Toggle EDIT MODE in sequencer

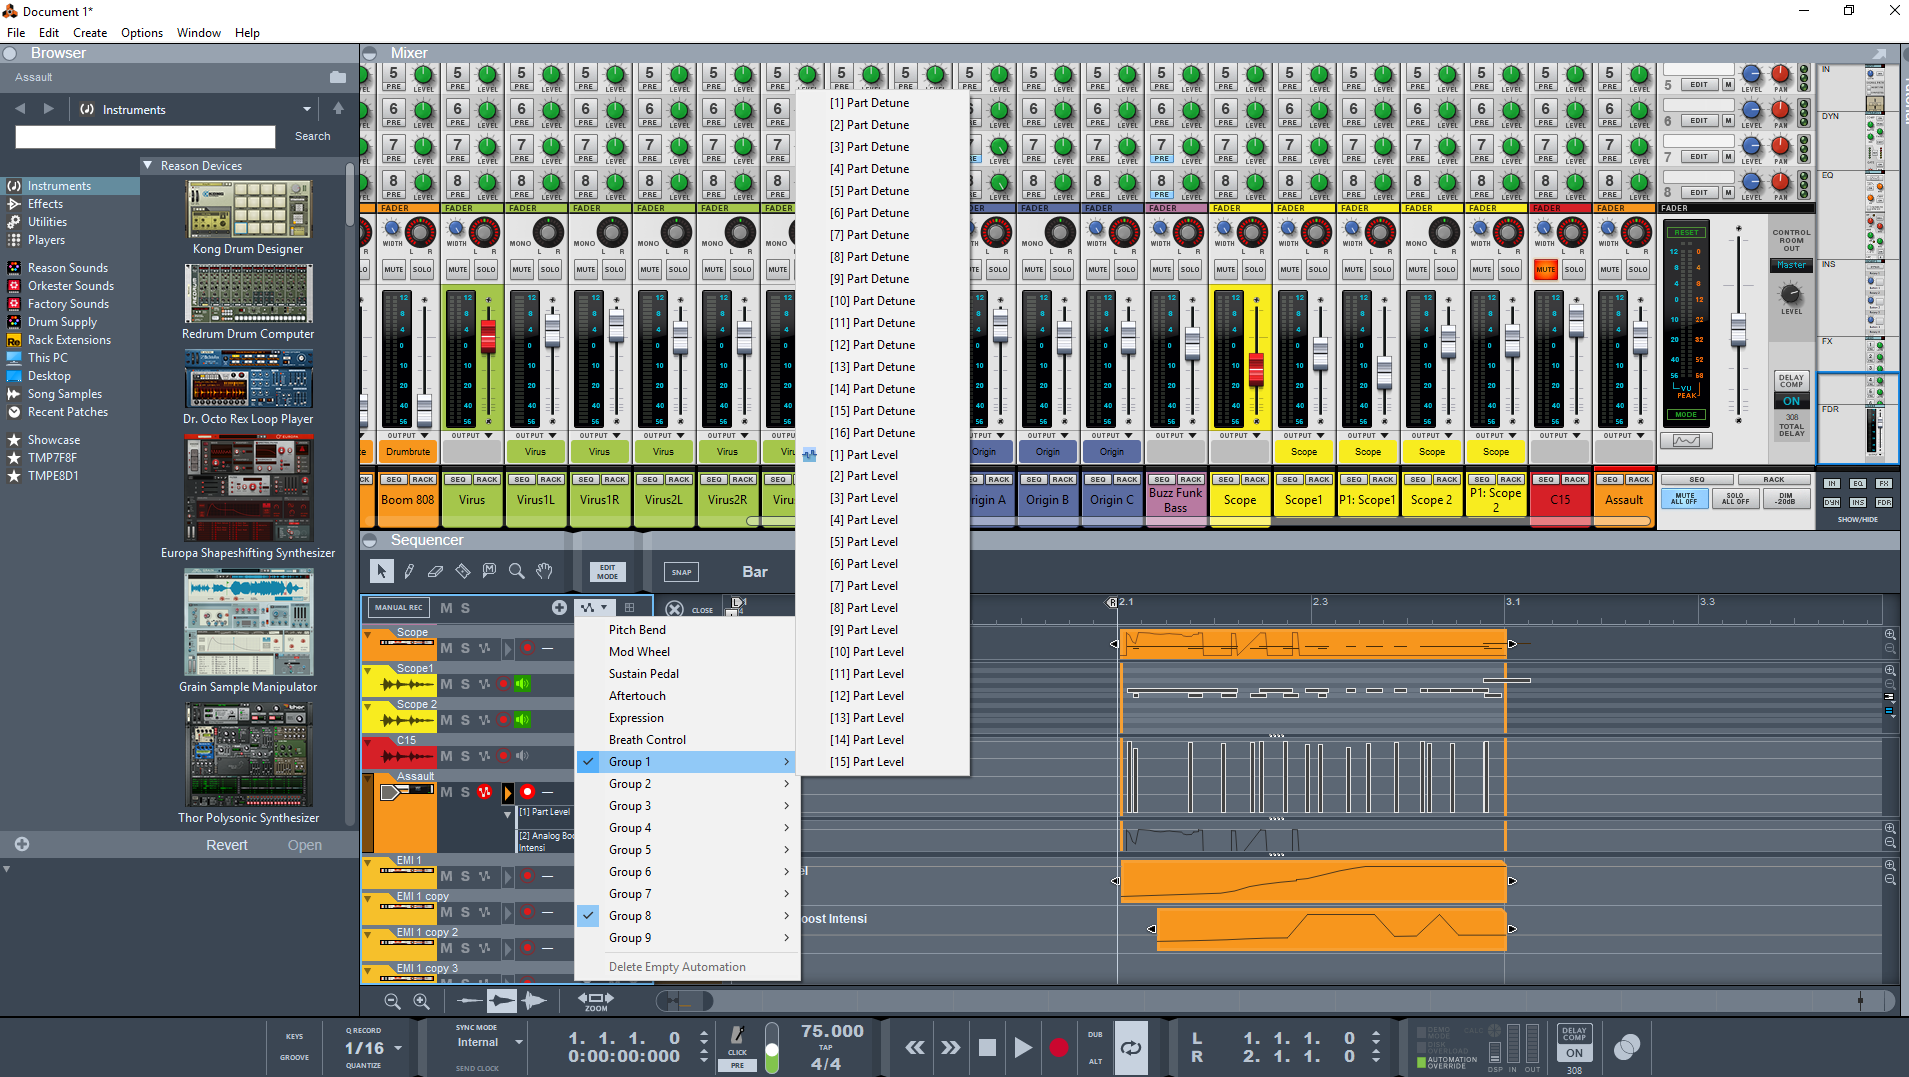[x=607, y=572]
